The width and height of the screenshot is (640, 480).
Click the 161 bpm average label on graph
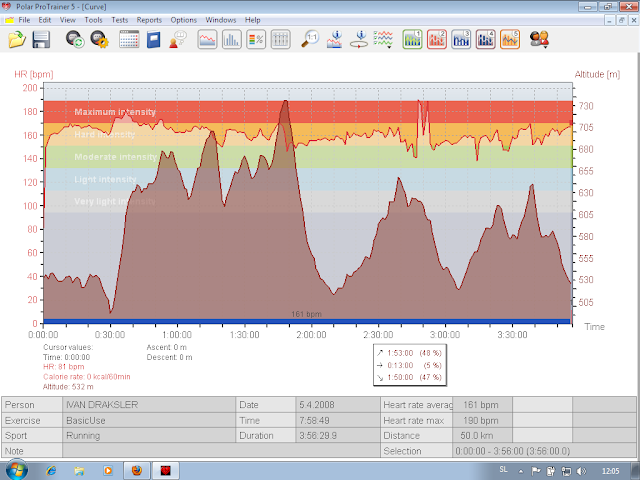[x=306, y=314]
